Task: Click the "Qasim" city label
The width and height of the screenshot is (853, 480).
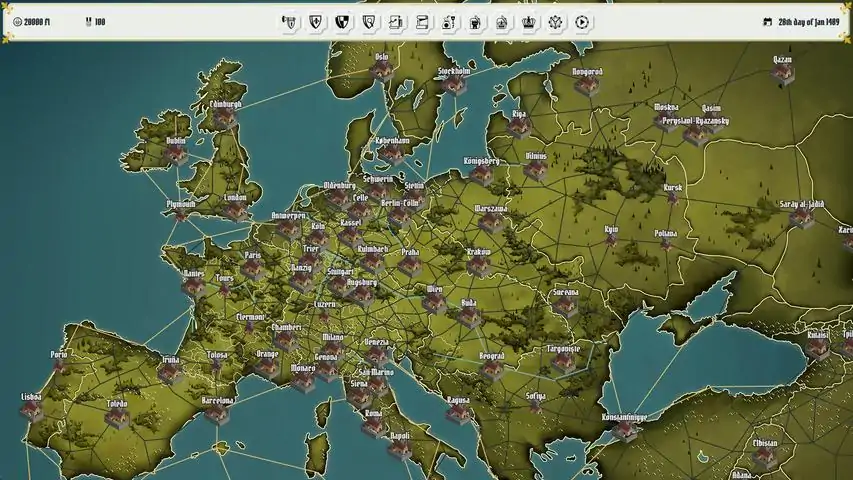Action: coord(711,108)
